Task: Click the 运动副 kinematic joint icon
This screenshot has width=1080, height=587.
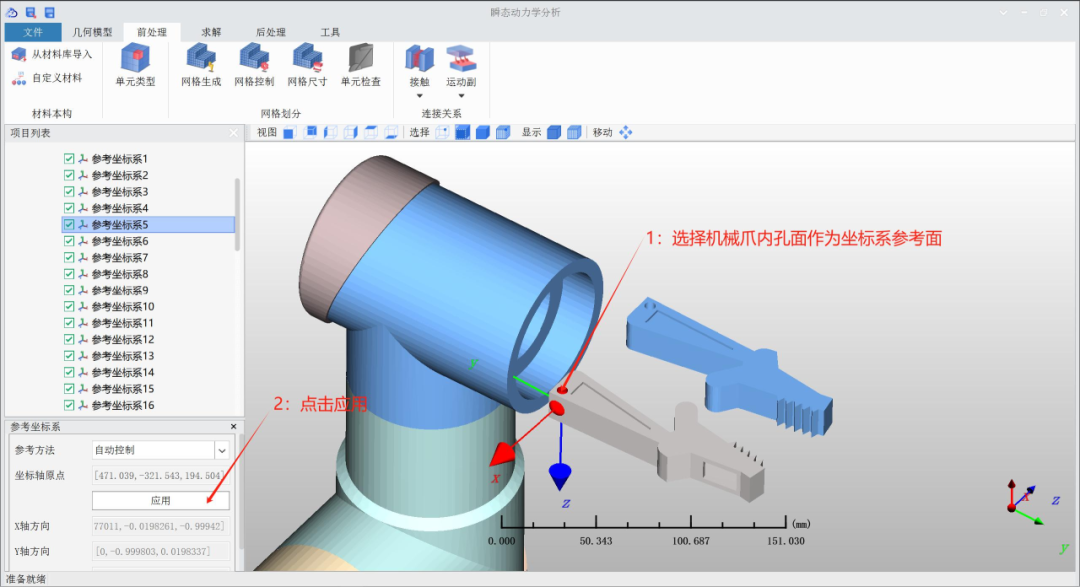Action: point(461,59)
